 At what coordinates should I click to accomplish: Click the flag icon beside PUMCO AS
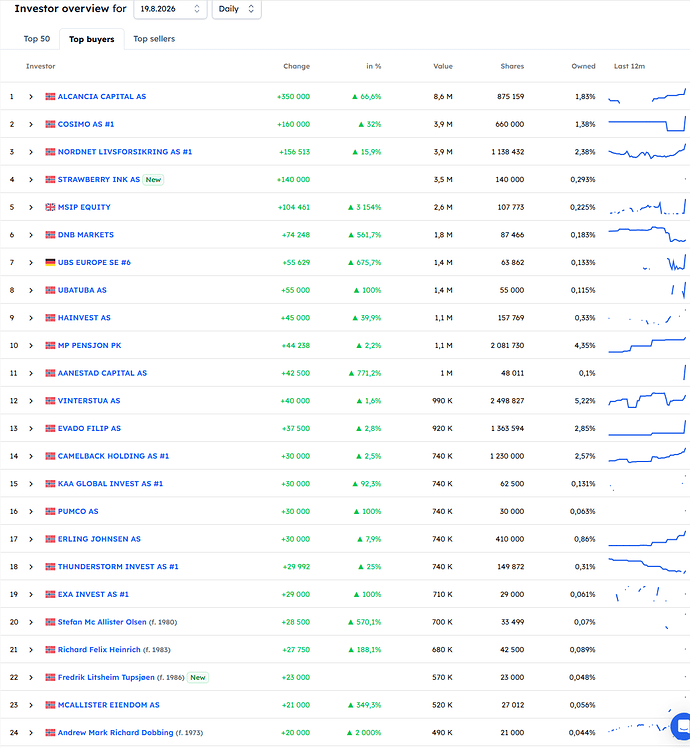(x=50, y=511)
